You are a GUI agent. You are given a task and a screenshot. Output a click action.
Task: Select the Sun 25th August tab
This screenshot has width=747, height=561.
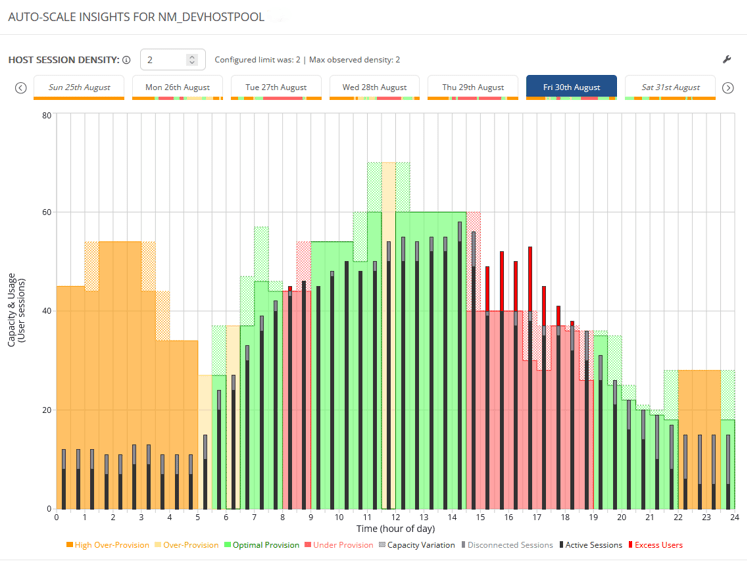coord(79,87)
